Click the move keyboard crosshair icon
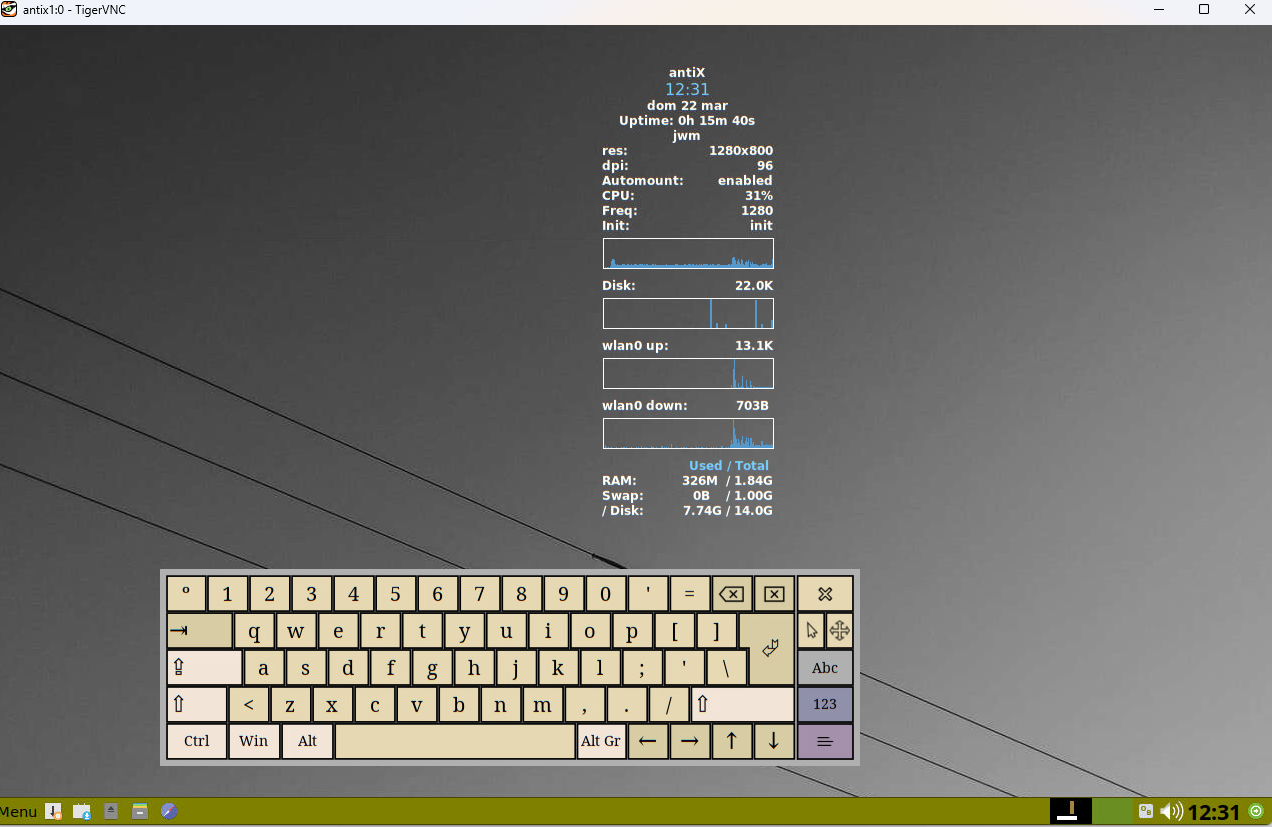 pyautogui.click(x=840, y=631)
